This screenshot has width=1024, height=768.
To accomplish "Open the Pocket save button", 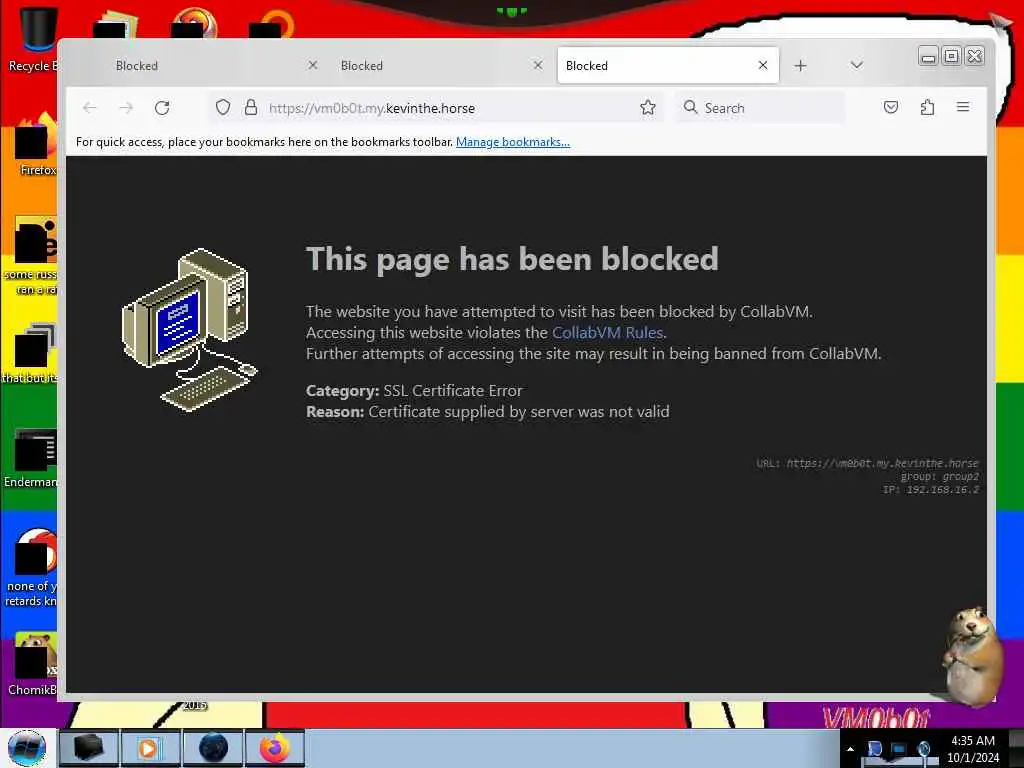I will coord(891,107).
